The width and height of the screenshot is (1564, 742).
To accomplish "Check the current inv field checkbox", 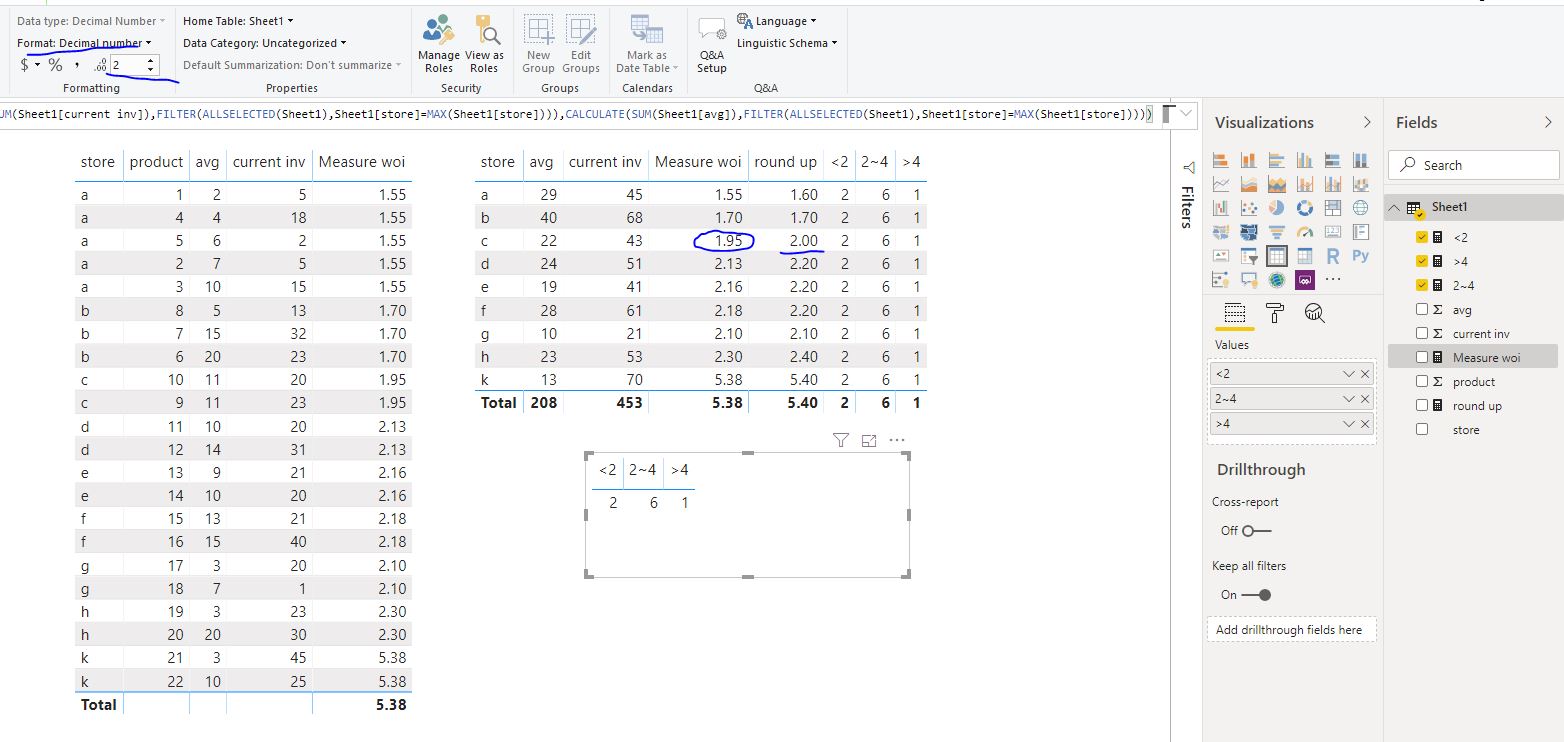I will (1422, 334).
